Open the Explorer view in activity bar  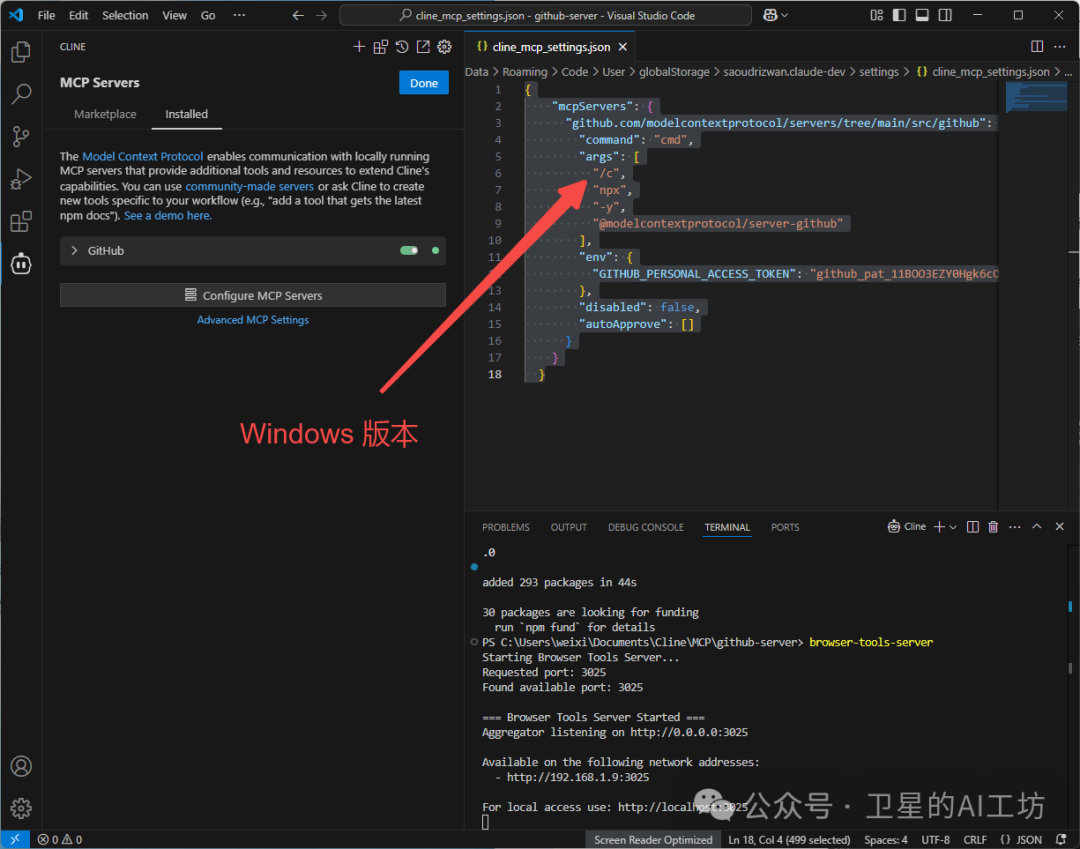[21, 52]
